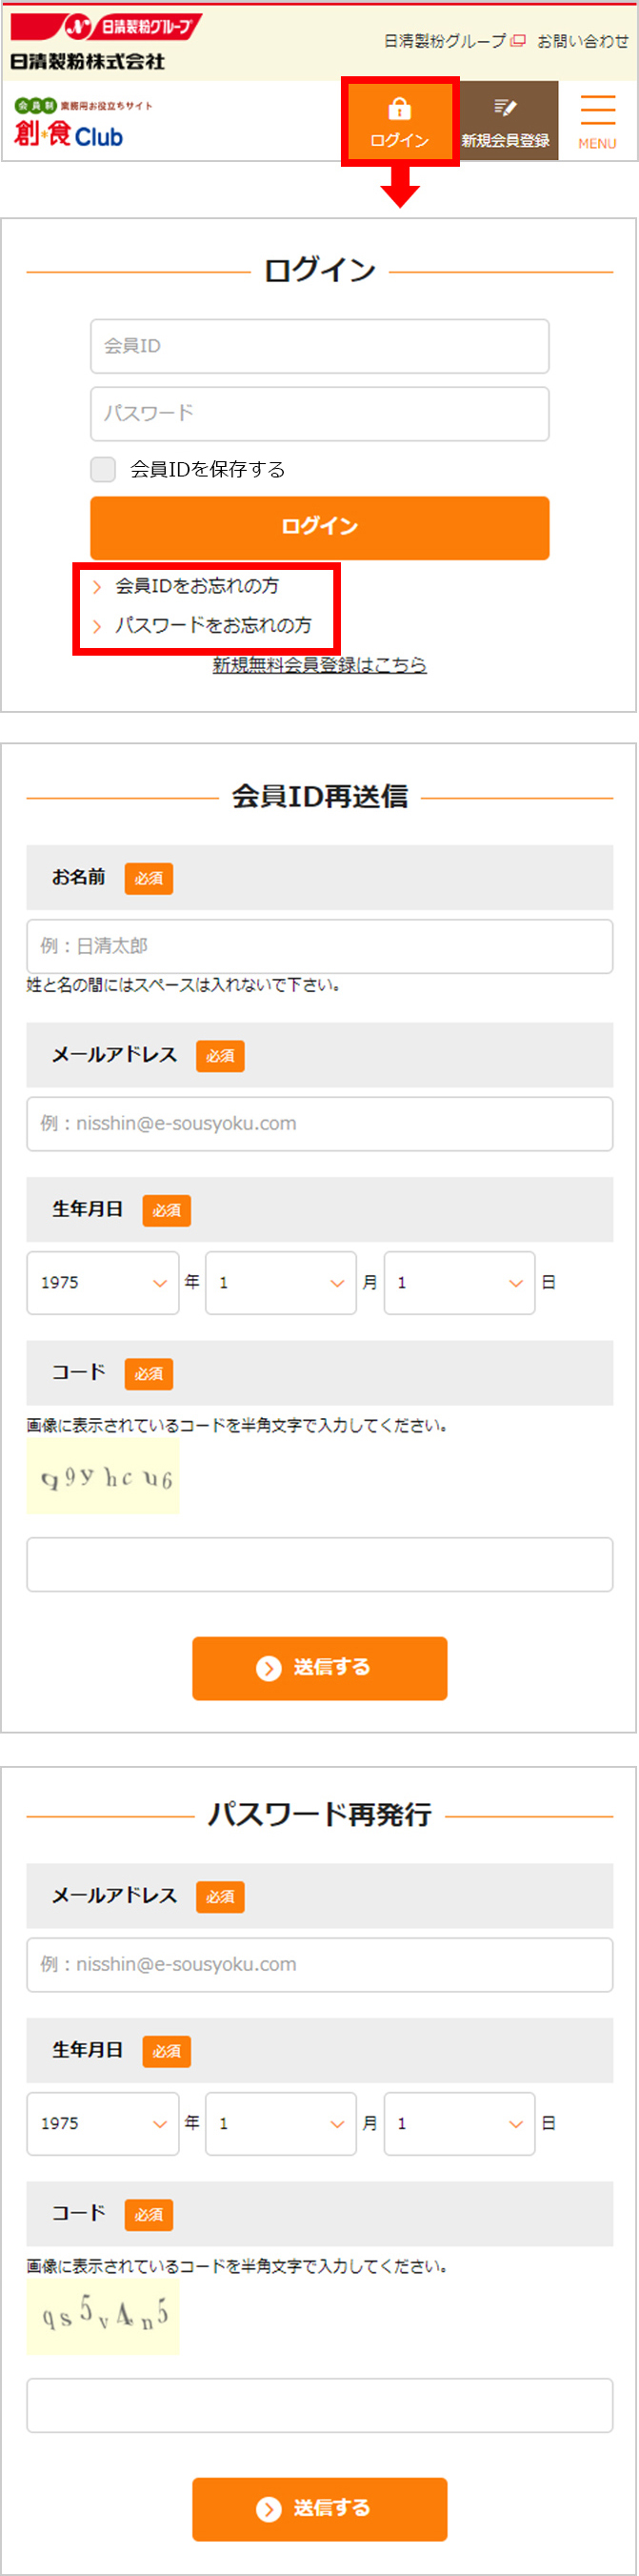Open 日清製粉グループ external link icon
639x2576 pixels.
coord(518,41)
